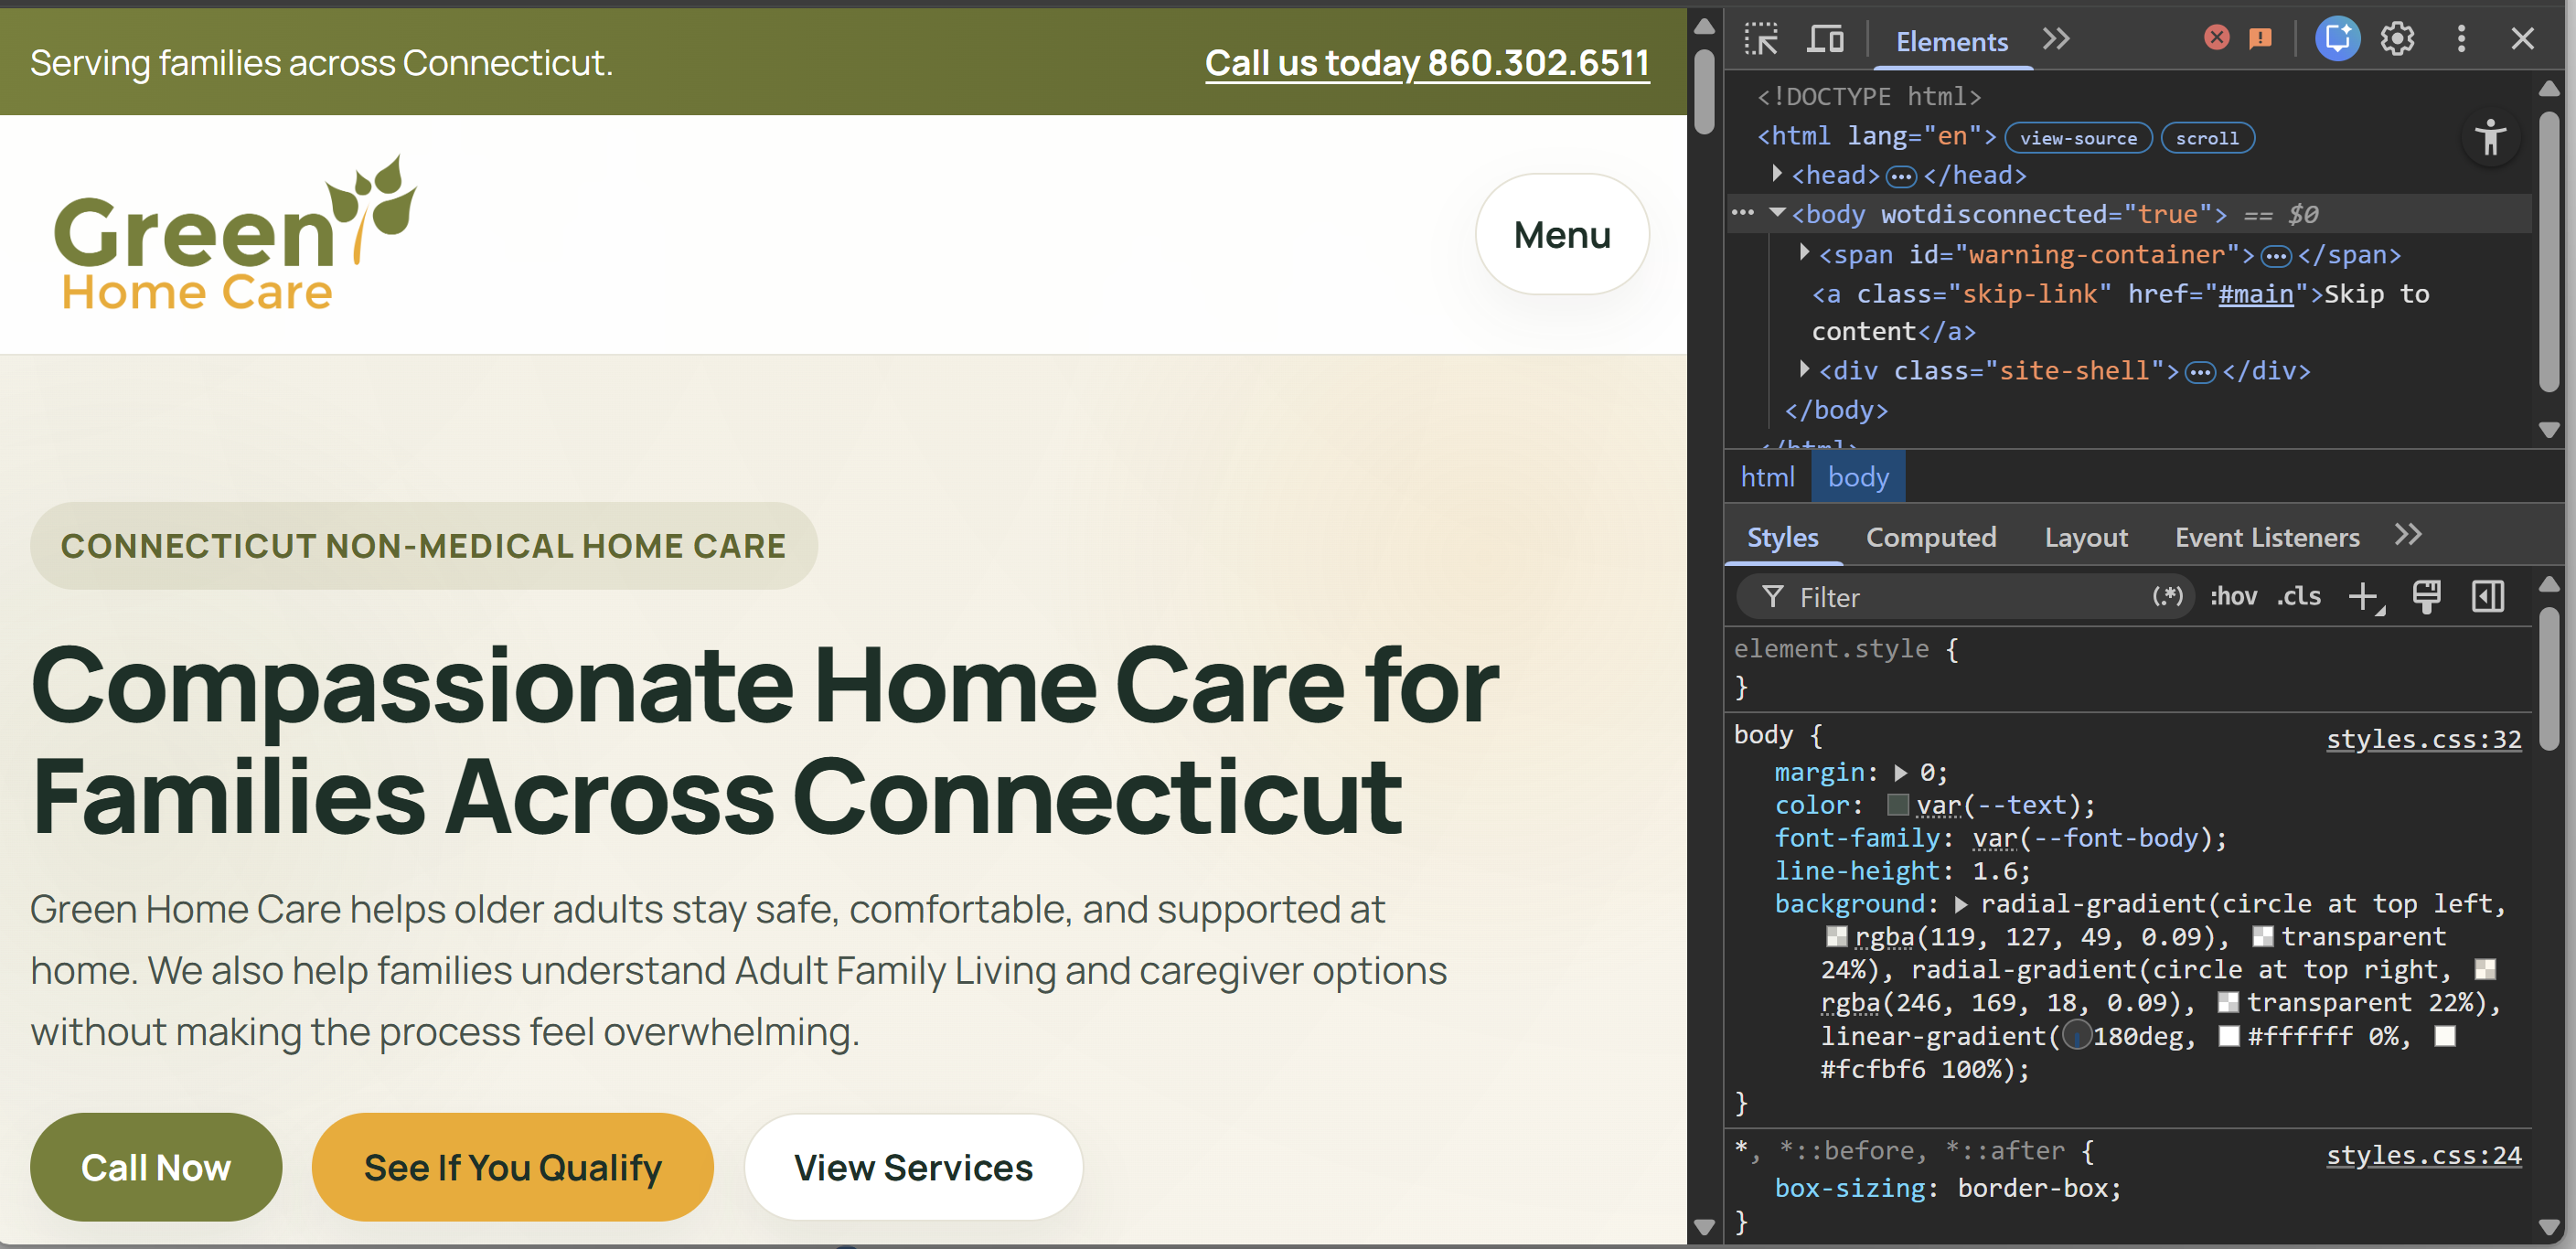
Task: Toggle element classes editor with .cls
Action: point(2299,596)
